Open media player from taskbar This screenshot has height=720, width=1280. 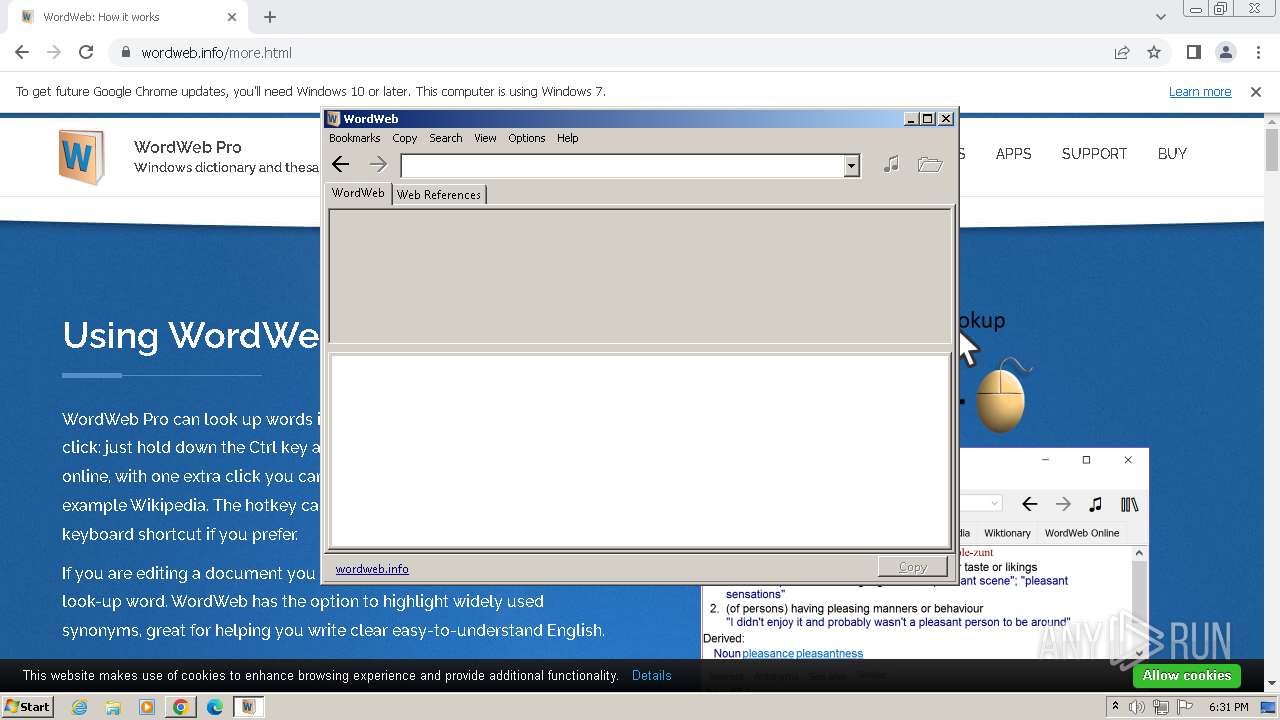pyautogui.click(x=147, y=707)
